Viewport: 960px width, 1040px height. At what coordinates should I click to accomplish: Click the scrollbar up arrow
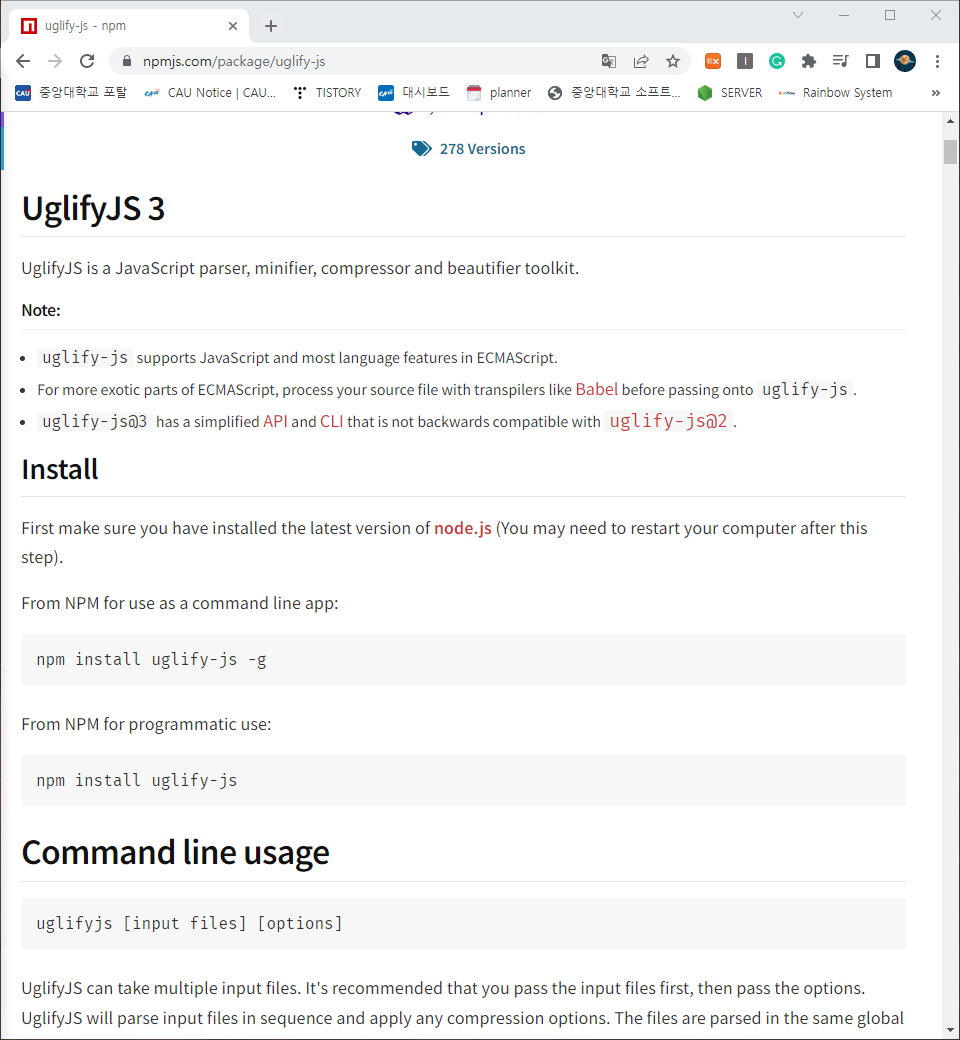click(950, 121)
